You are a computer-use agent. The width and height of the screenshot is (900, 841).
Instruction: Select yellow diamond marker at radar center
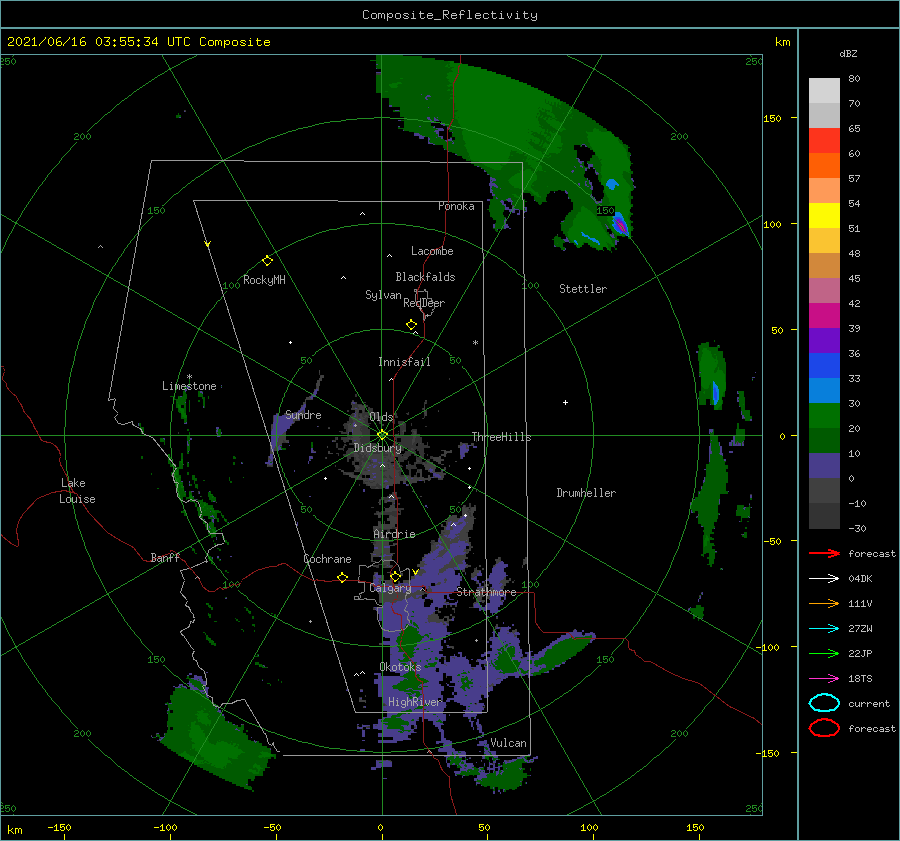pyautogui.click(x=382, y=435)
